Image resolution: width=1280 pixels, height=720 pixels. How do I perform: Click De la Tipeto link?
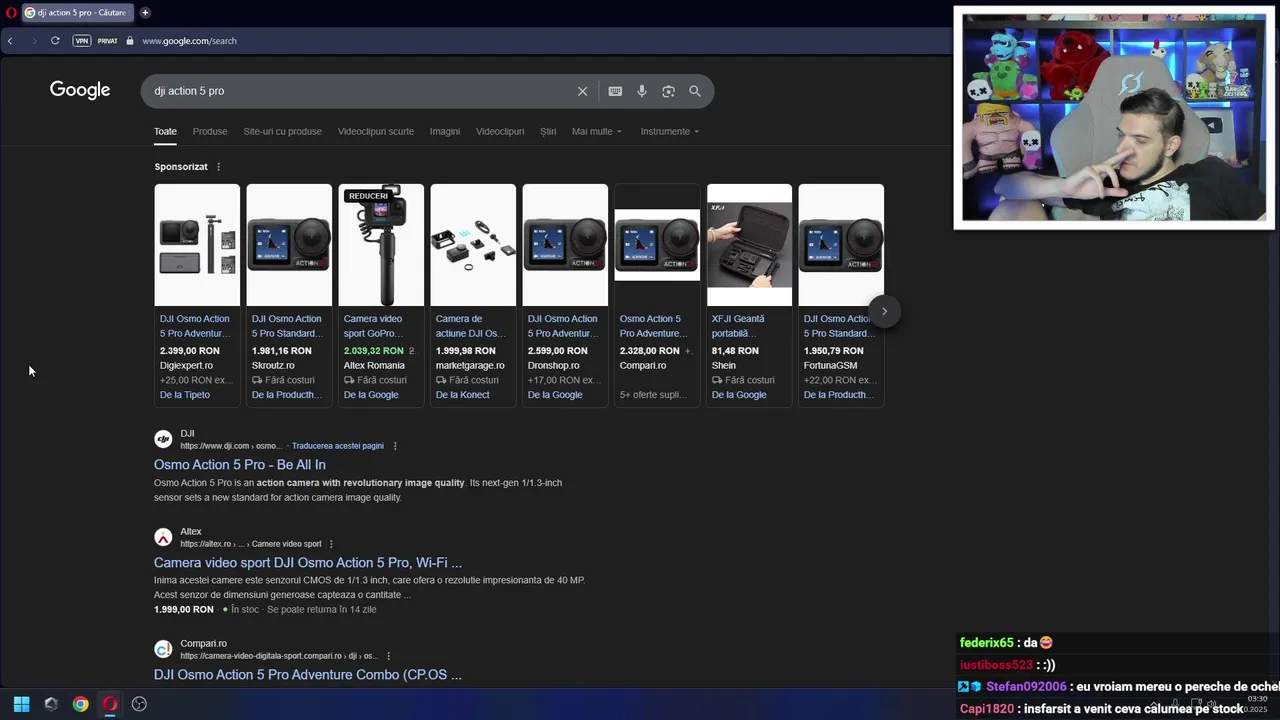coord(185,395)
